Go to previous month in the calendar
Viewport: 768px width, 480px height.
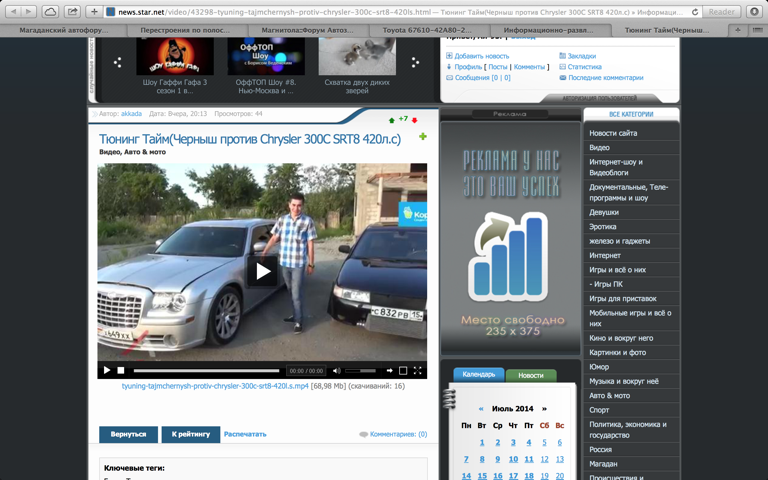(481, 408)
